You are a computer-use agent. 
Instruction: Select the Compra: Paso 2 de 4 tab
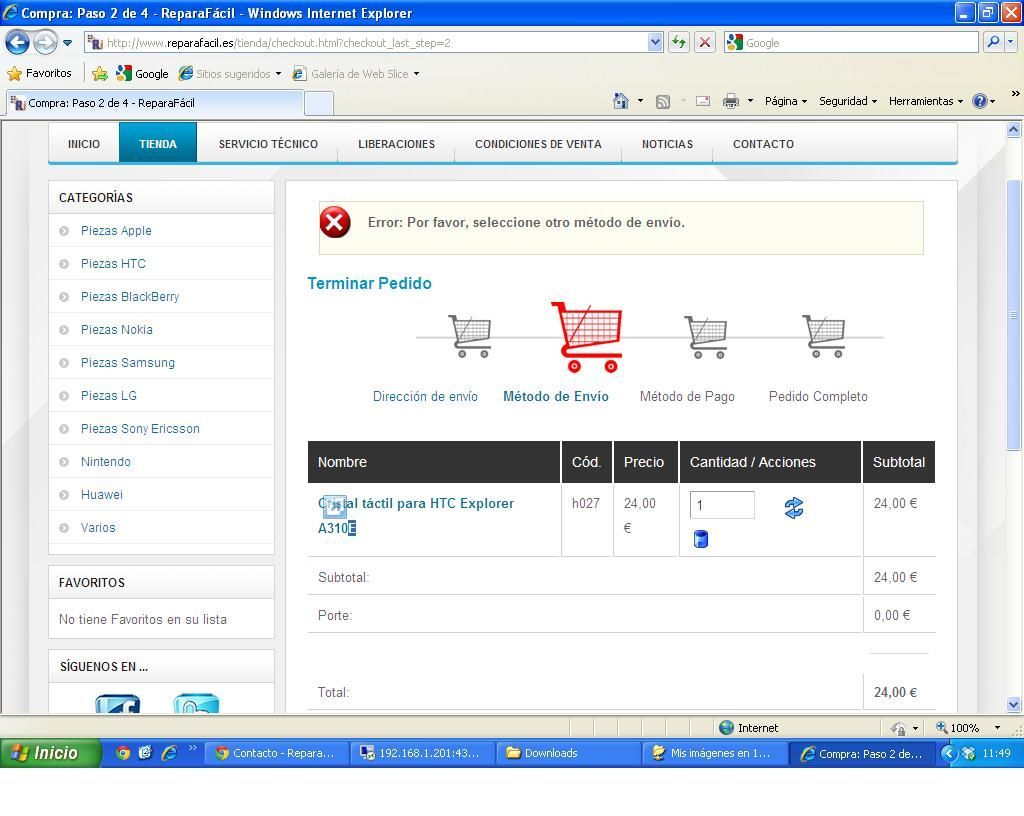click(155, 103)
